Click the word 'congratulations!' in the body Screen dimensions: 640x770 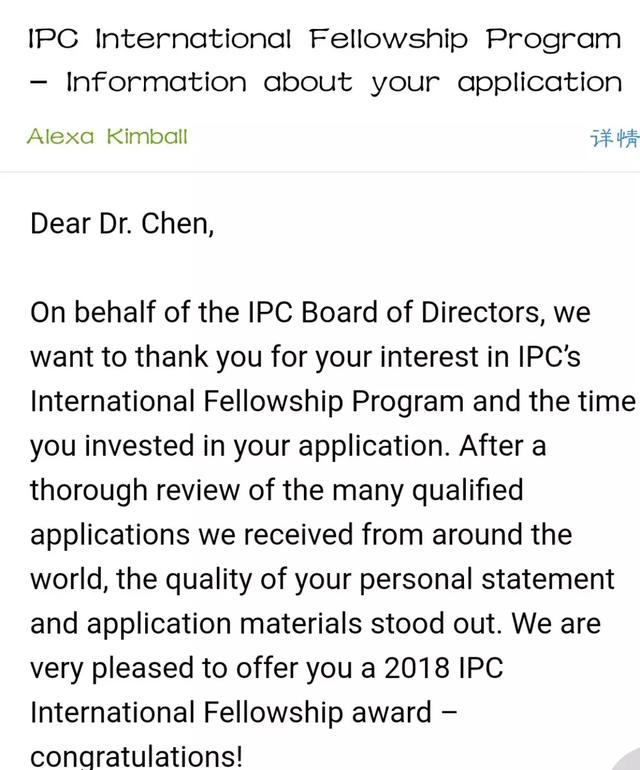tap(136, 757)
